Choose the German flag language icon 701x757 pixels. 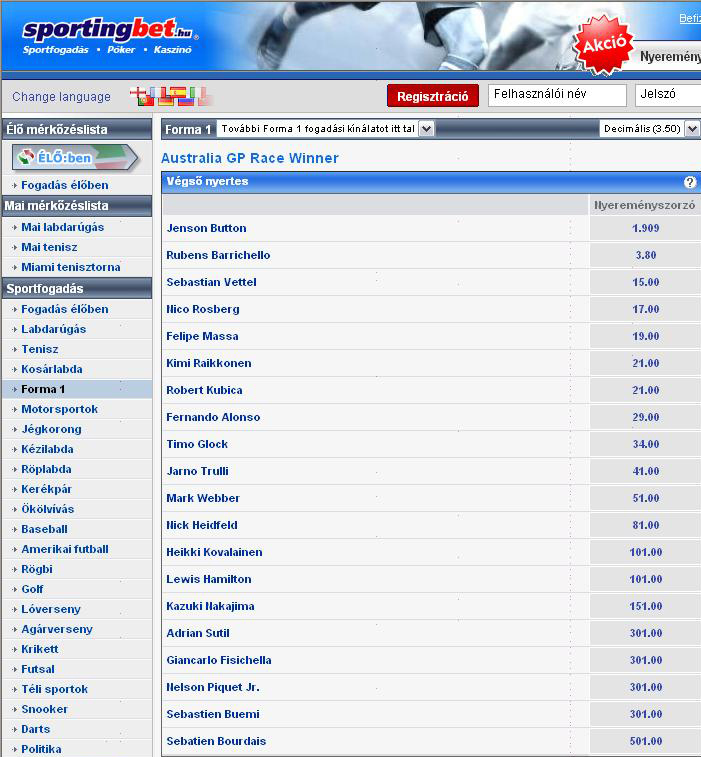(166, 101)
